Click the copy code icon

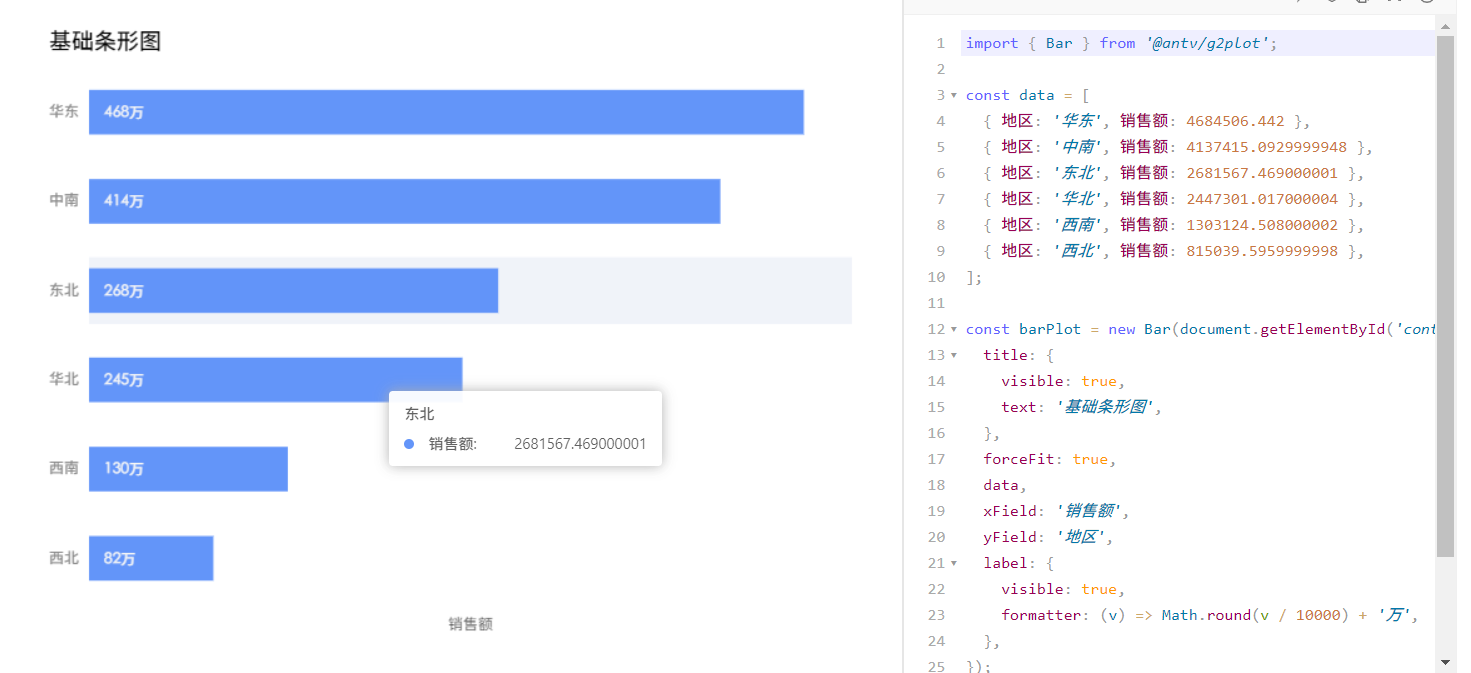click(x=1362, y=3)
